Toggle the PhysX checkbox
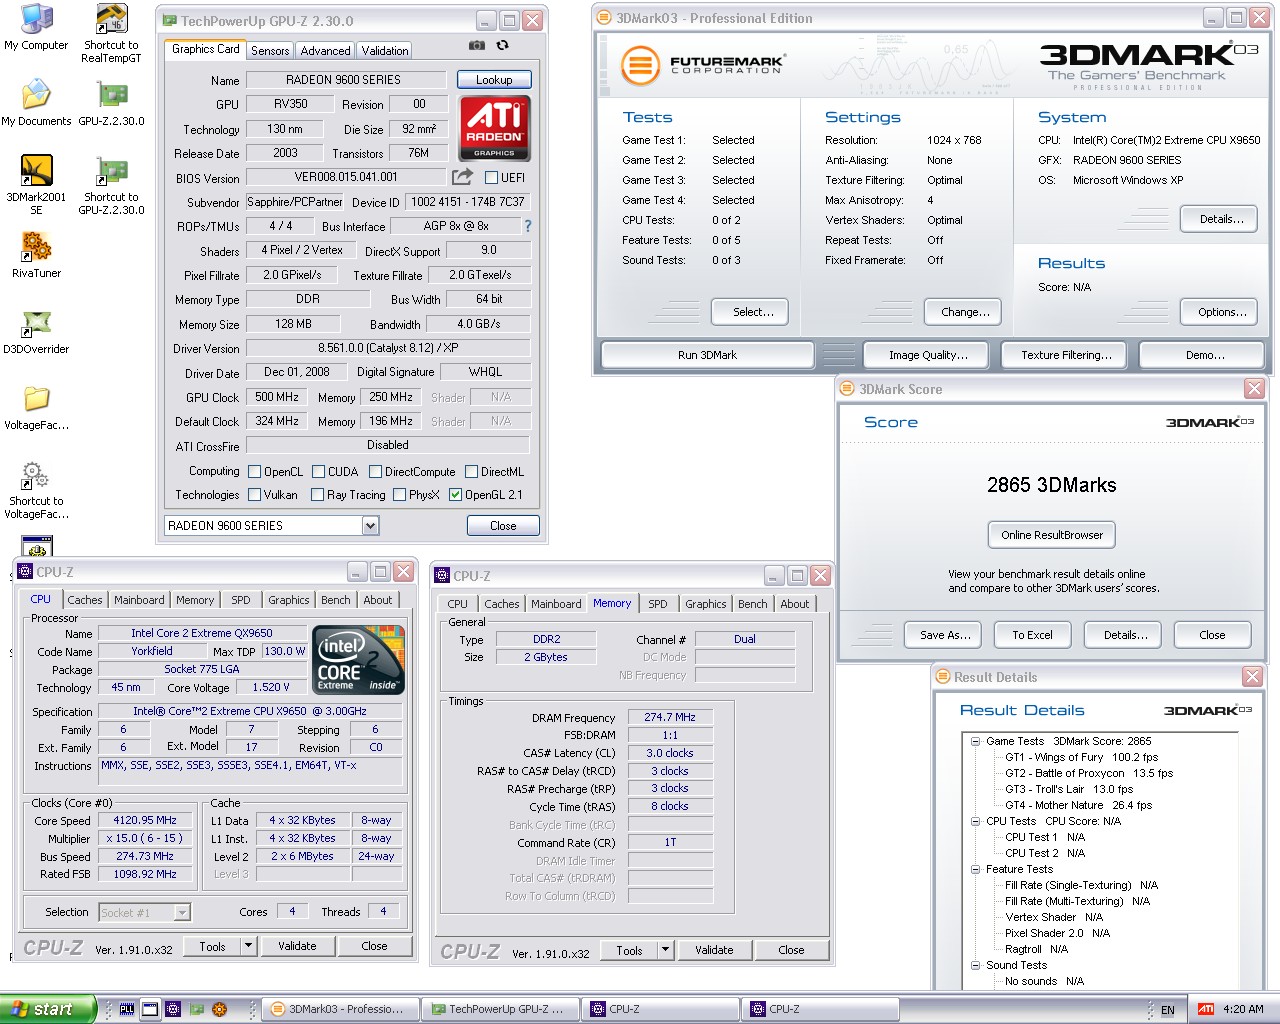Image resolution: width=1280 pixels, height=1024 pixels. tap(399, 495)
